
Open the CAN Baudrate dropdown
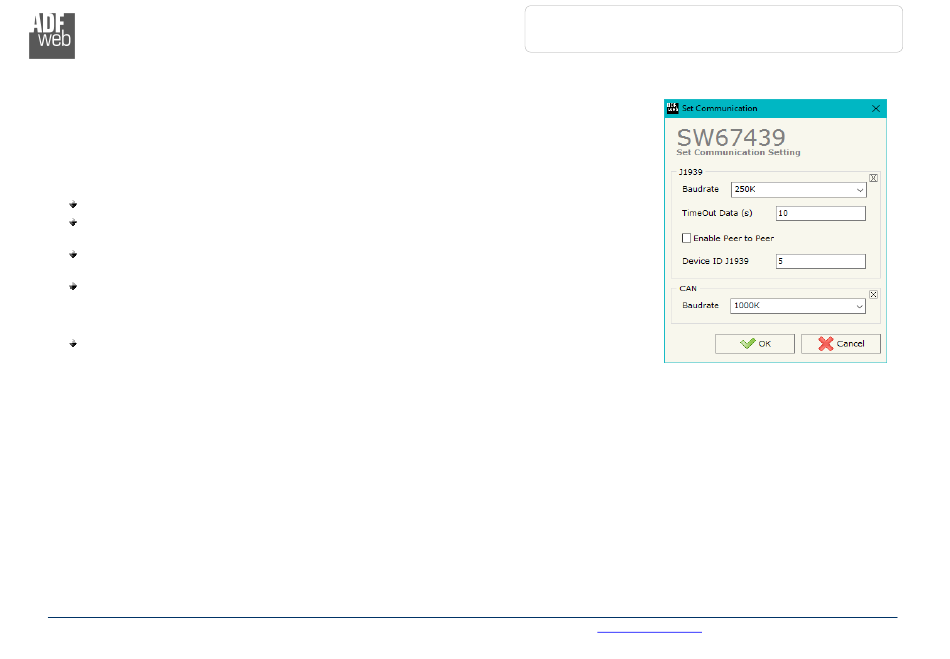798,306
